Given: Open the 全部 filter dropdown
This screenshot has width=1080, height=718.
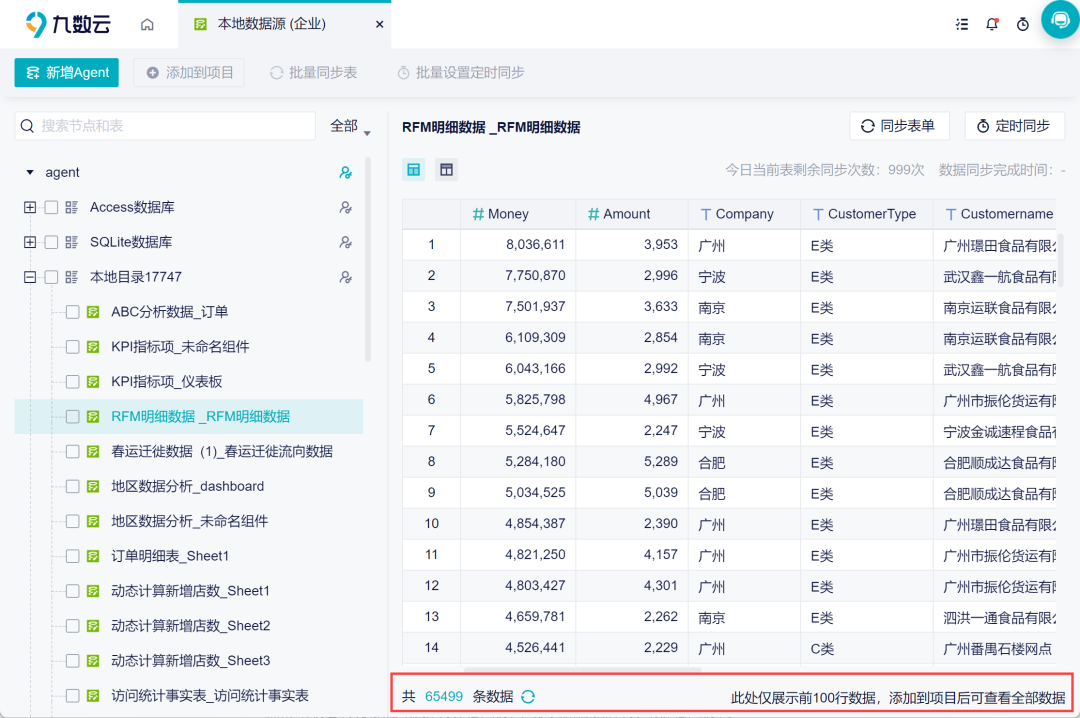Looking at the screenshot, I should pos(344,126).
